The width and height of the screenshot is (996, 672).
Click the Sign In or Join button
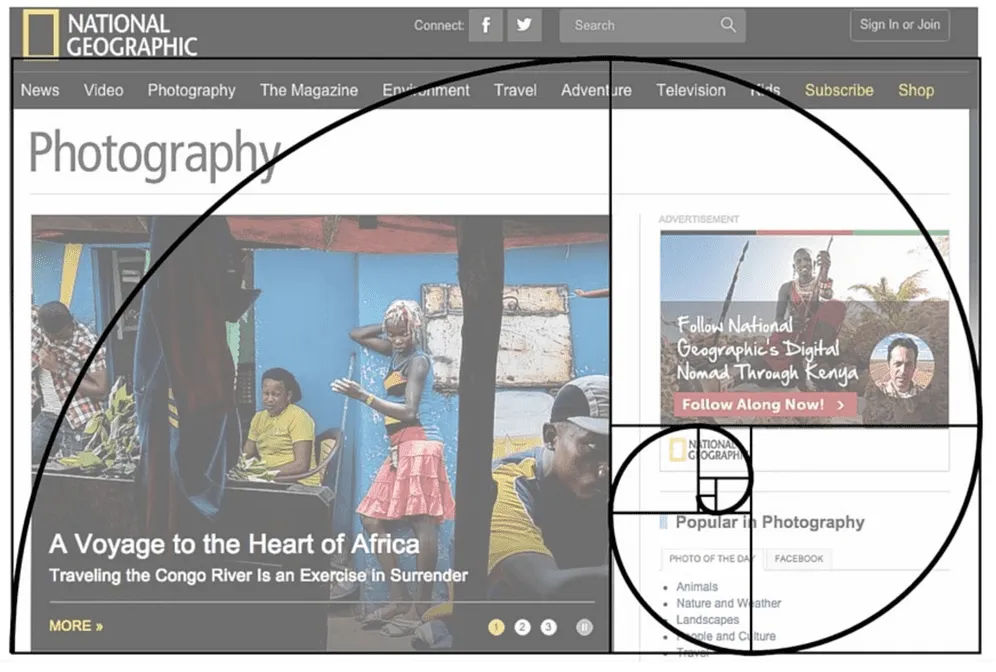(899, 25)
